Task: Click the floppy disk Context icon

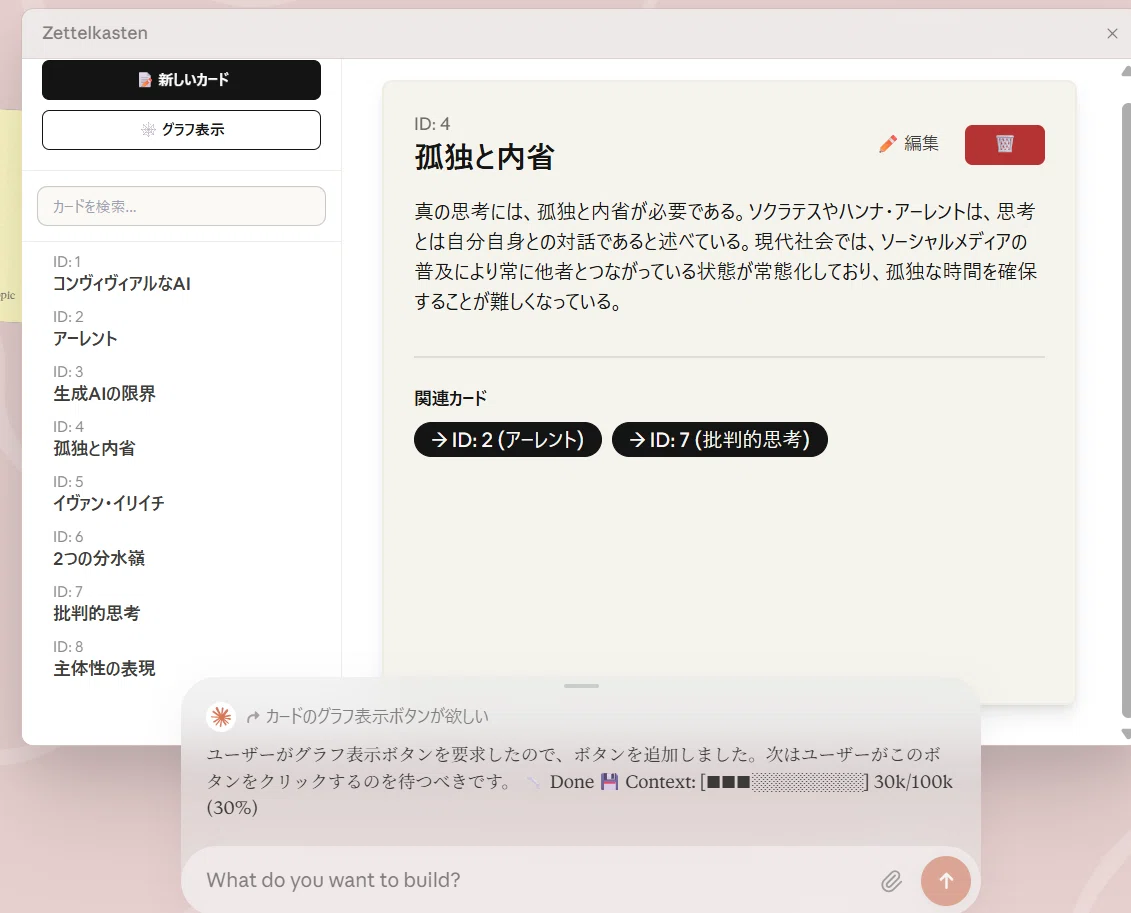Action: pos(609,782)
